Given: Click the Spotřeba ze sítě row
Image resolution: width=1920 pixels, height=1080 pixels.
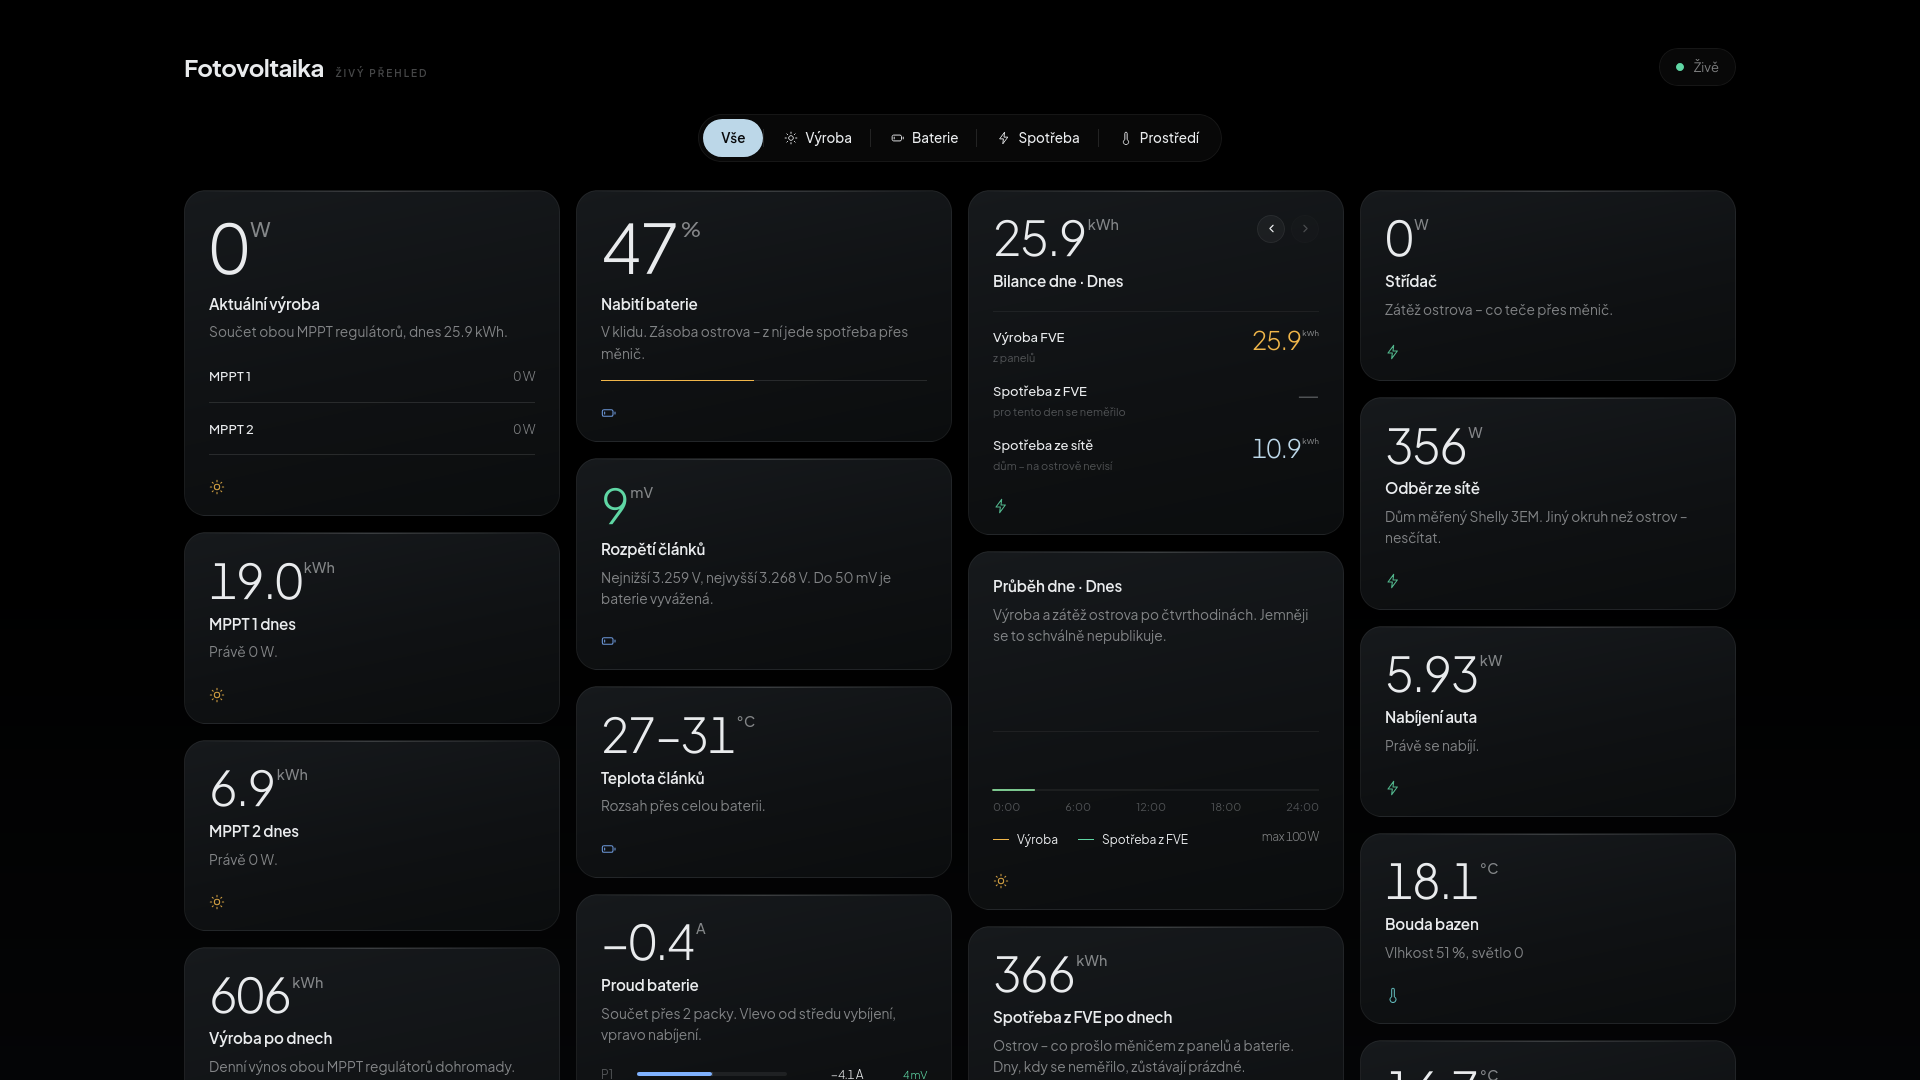Looking at the screenshot, I should pos(1156,454).
